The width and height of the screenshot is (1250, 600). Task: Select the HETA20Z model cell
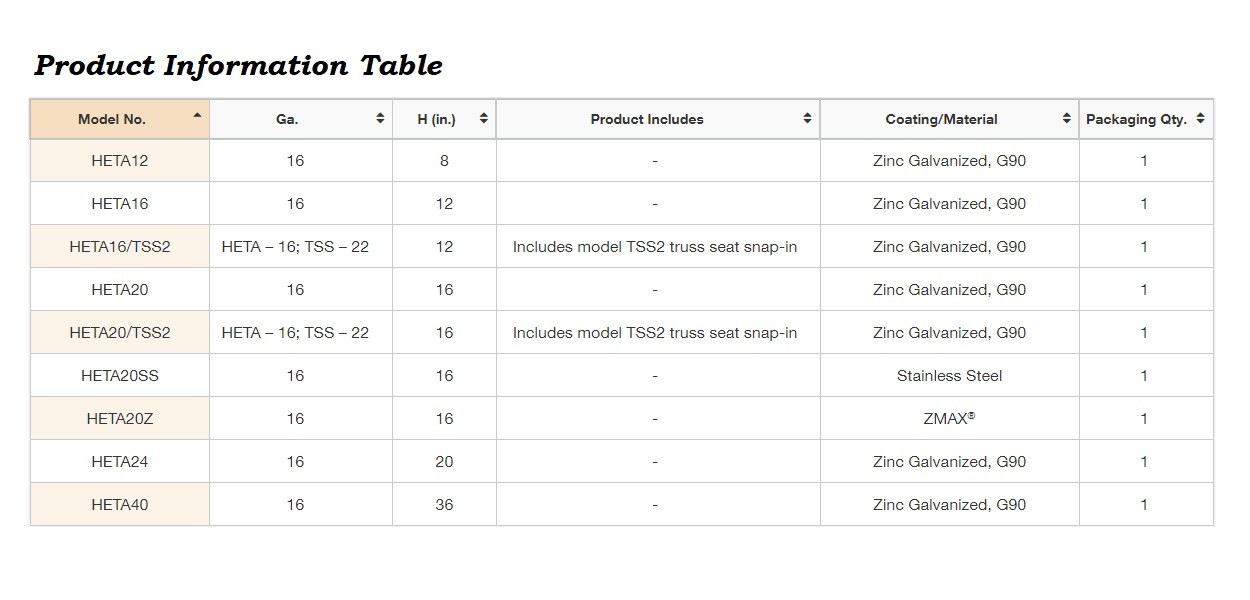(x=120, y=419)
